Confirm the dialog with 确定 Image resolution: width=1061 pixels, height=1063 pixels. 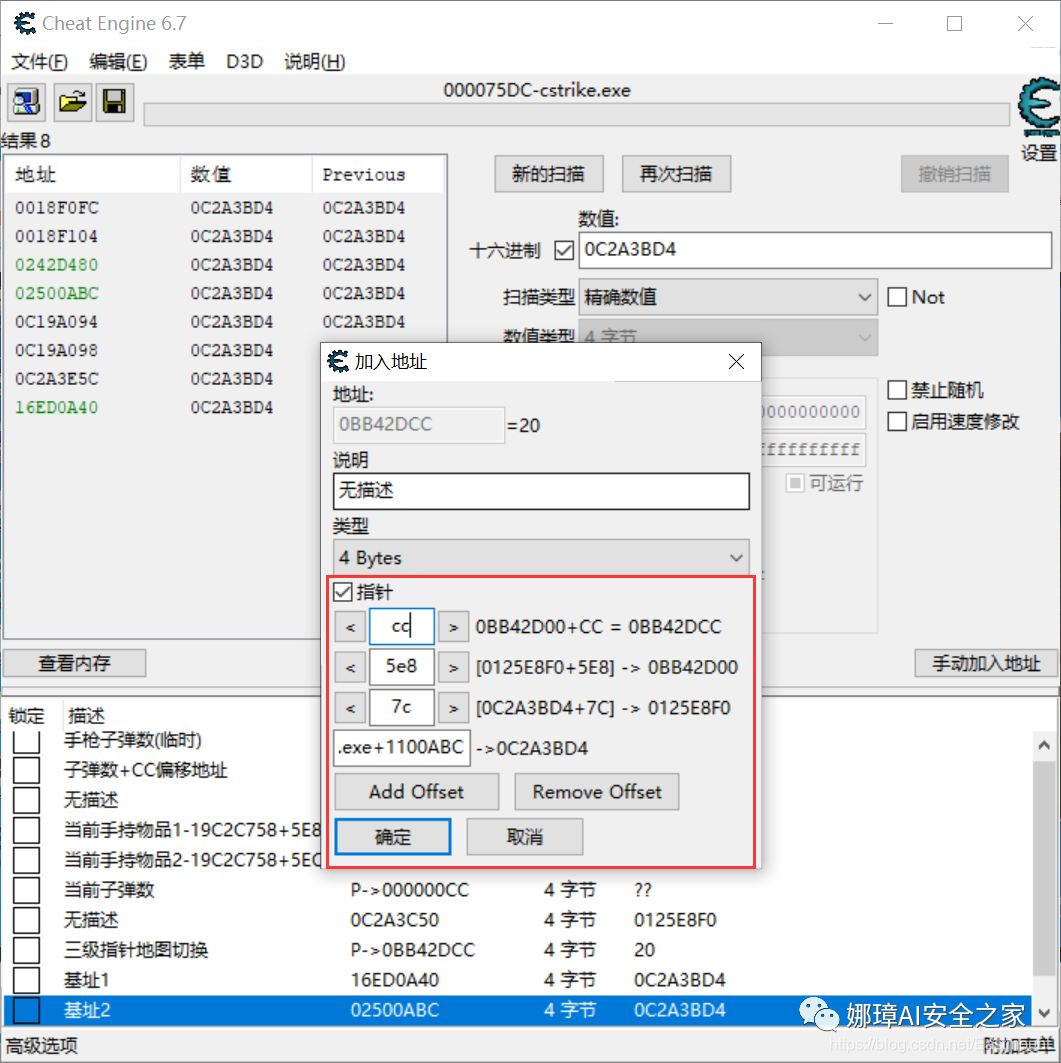click(x=393, y=837)
